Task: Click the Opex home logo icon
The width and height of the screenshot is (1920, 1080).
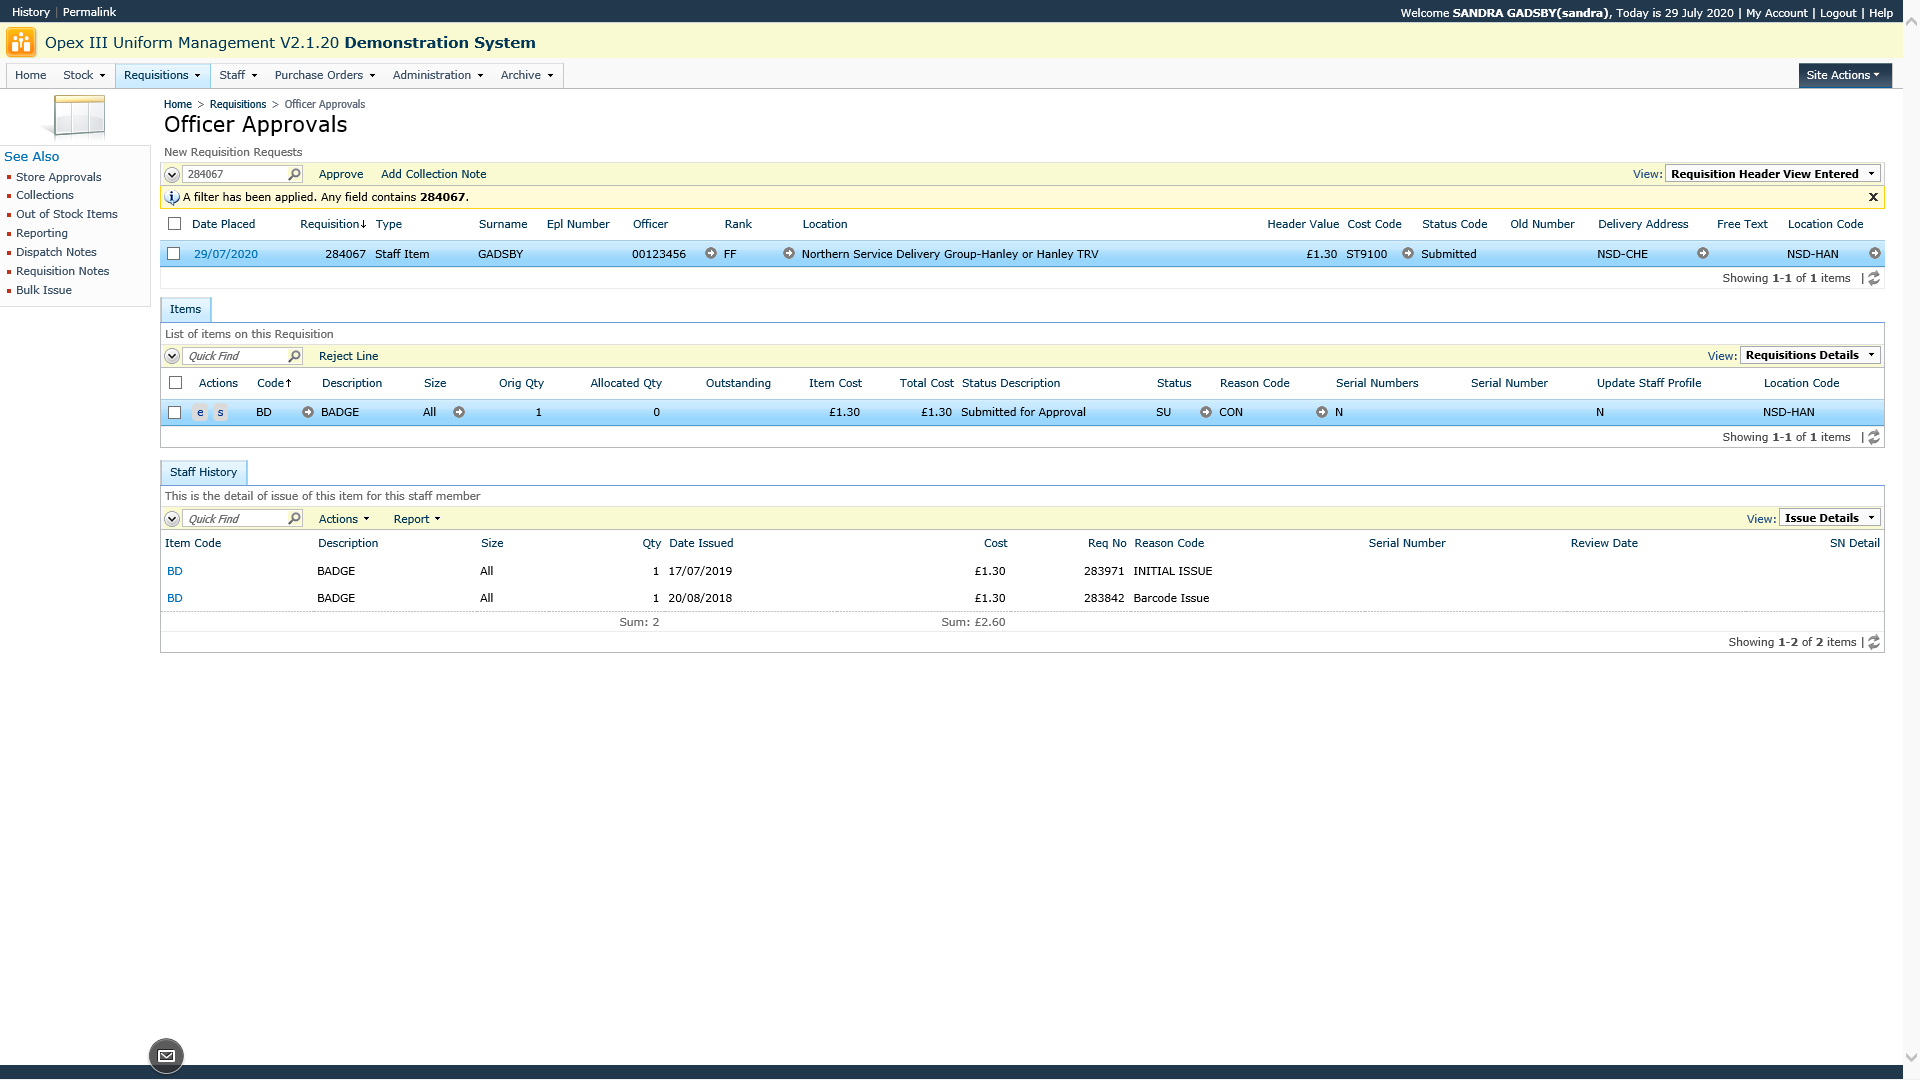Action: (21, 43)
